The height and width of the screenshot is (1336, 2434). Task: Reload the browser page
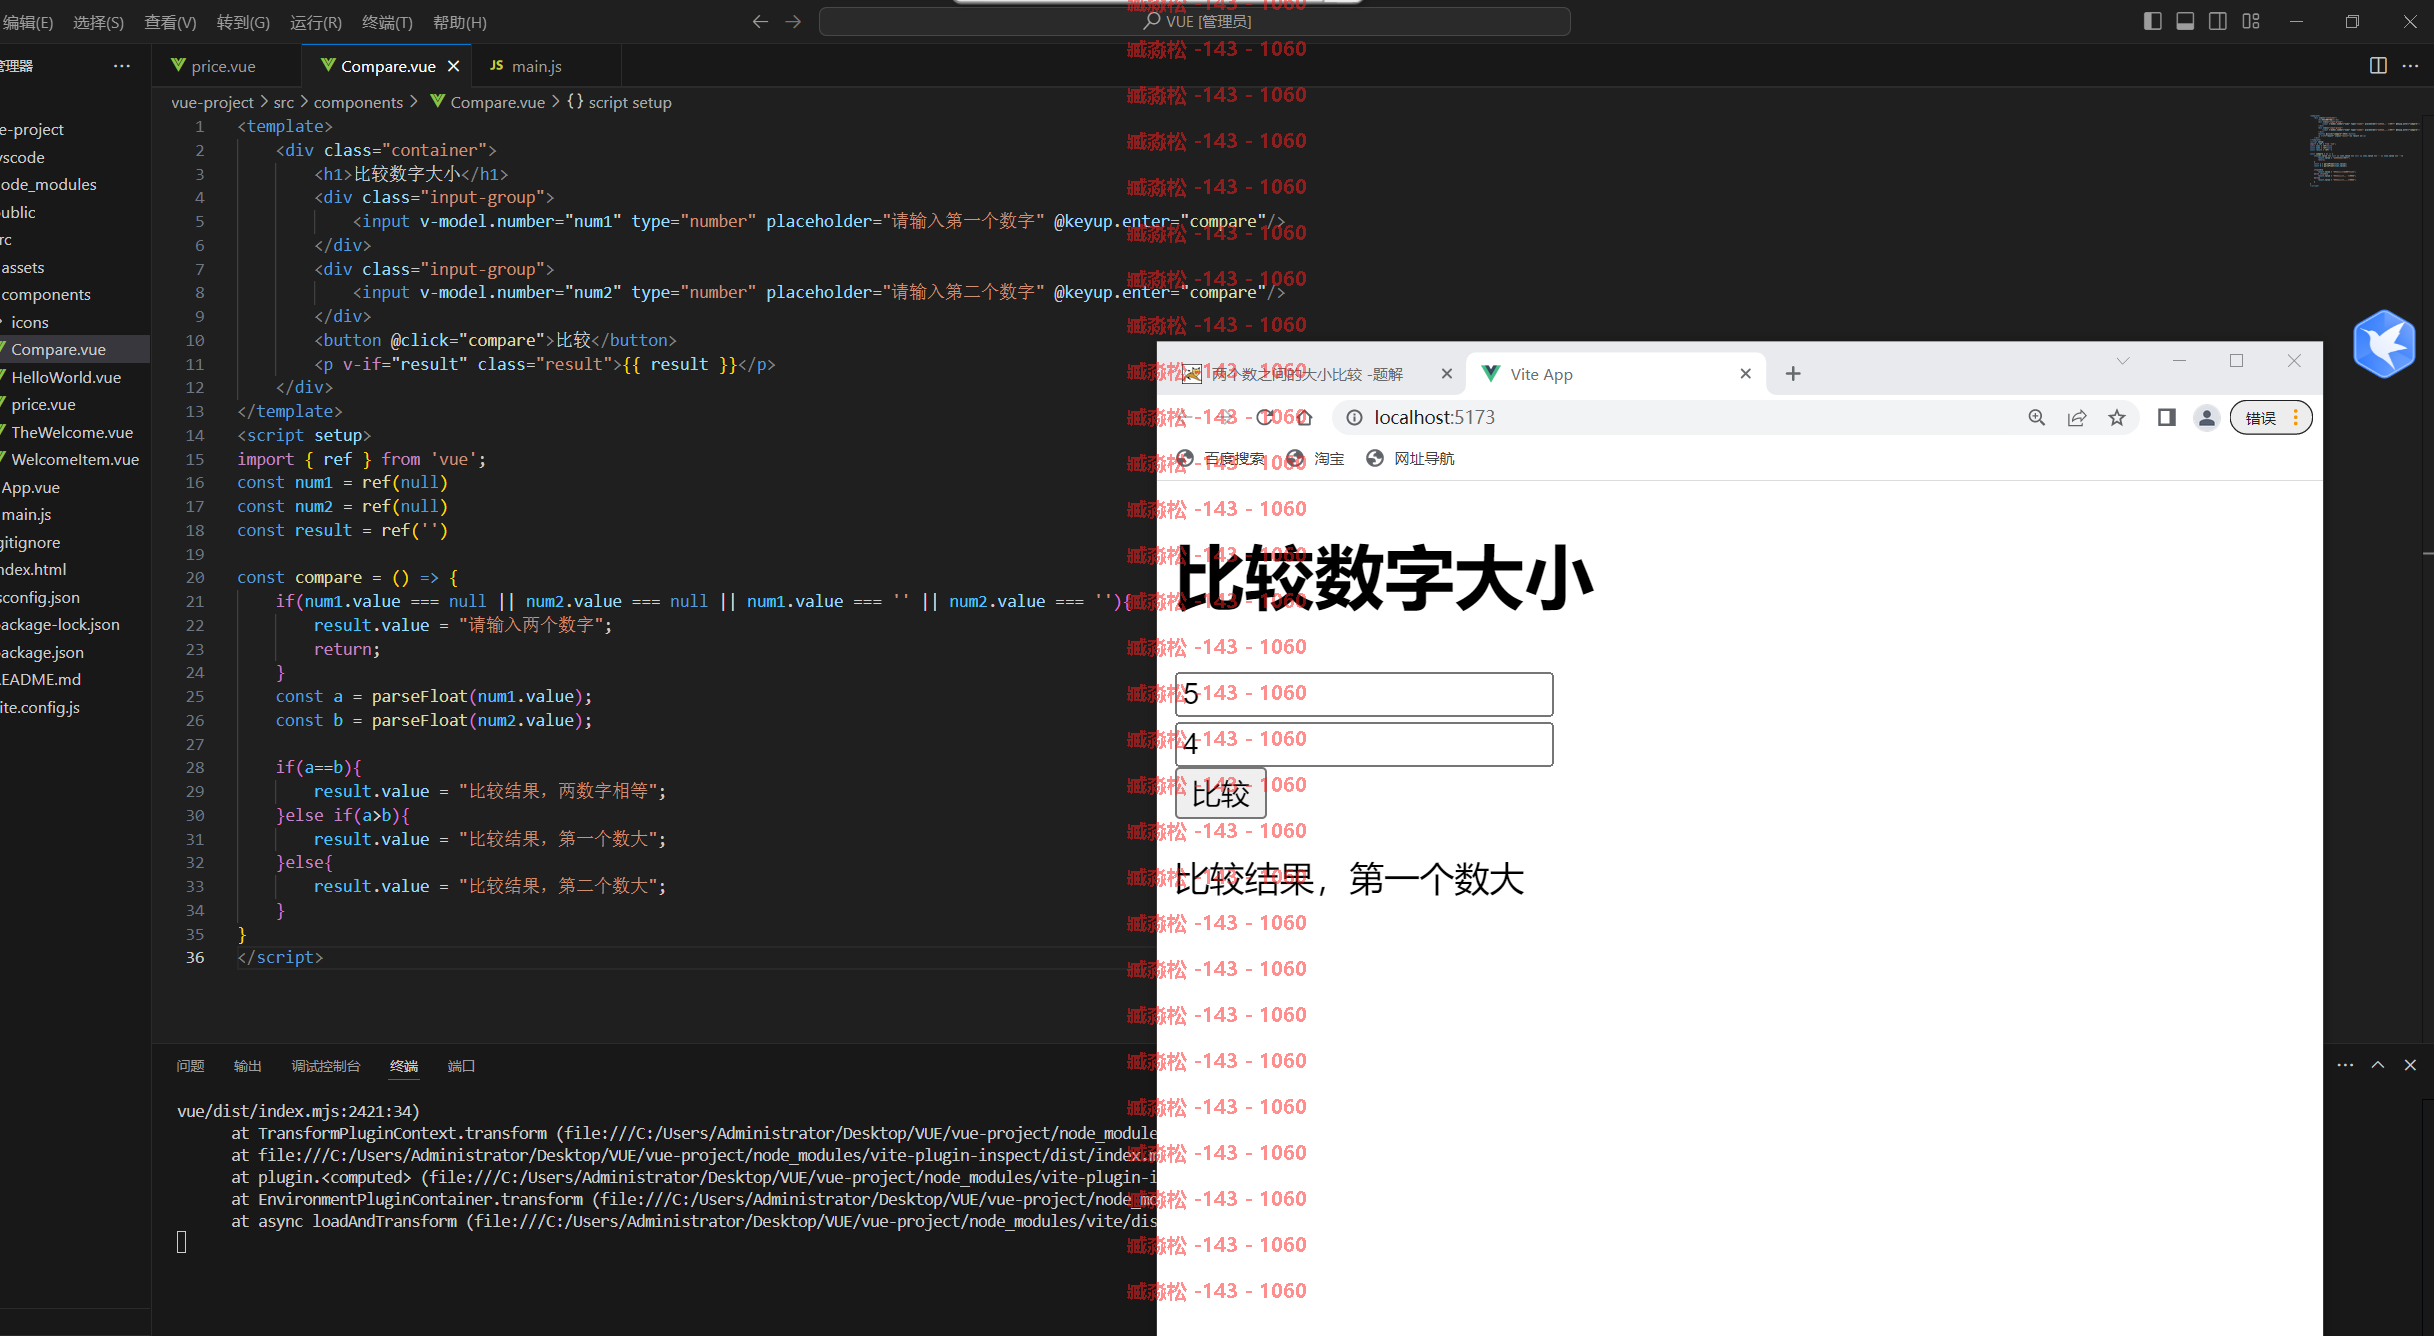pyautogui.click(x=1266, y=418)
